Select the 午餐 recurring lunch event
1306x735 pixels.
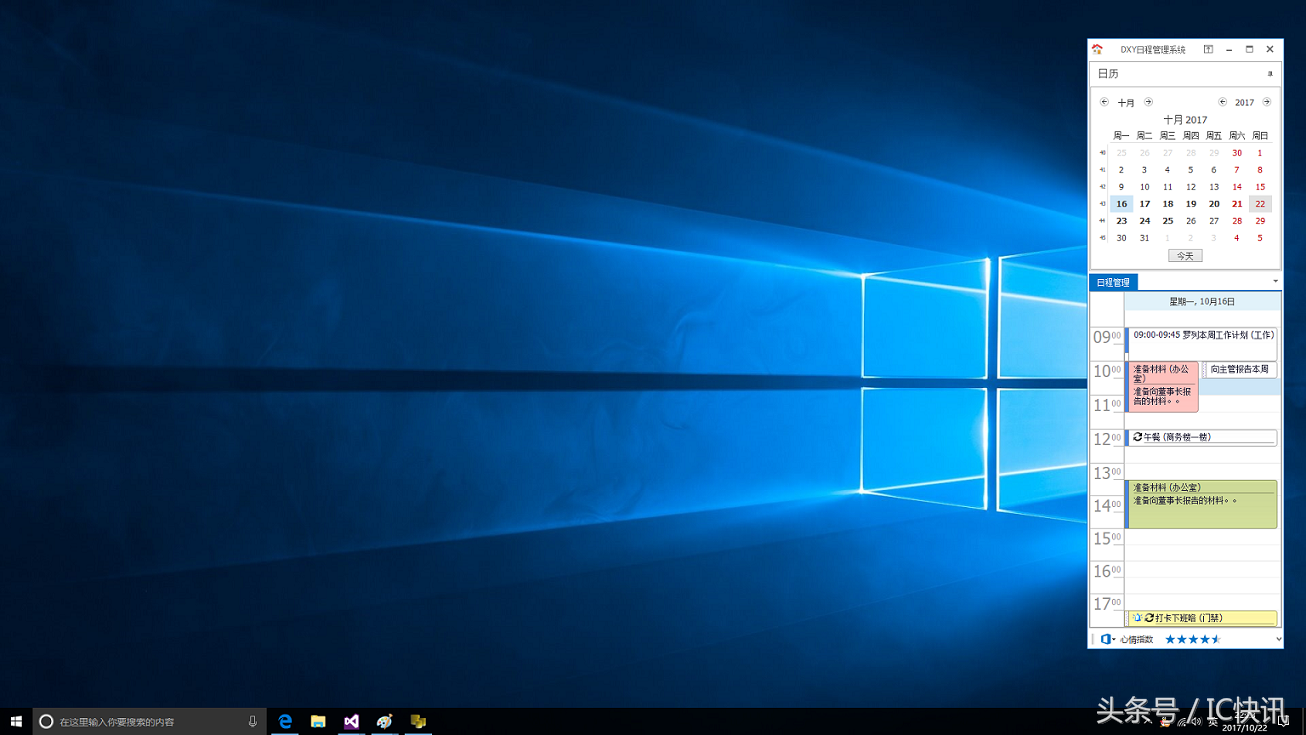[x=1203, y=437]
